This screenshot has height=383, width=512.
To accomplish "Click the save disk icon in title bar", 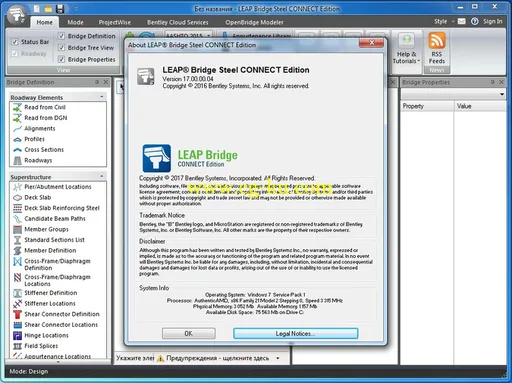I will pyautogui.click(x=60, y=9).
